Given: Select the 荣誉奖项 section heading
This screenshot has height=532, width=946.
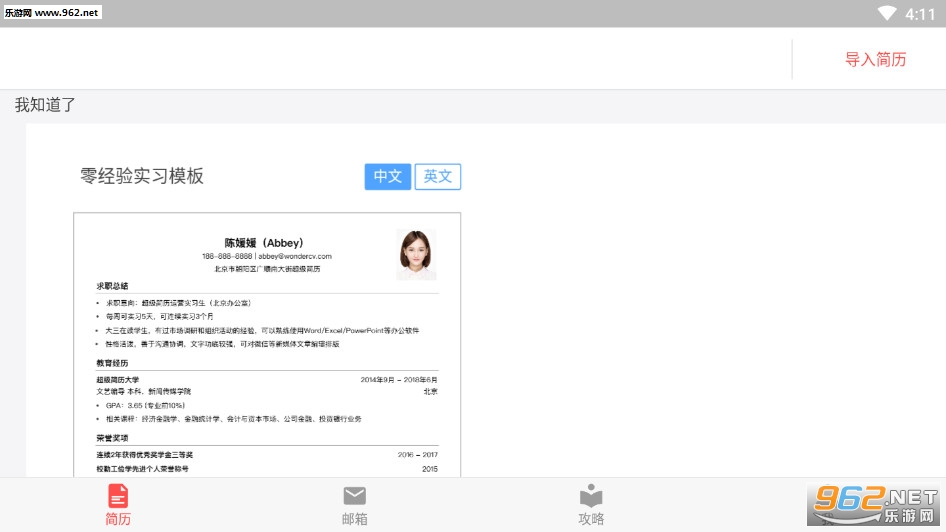Looking at the screenshot, I should coord(112,438).
